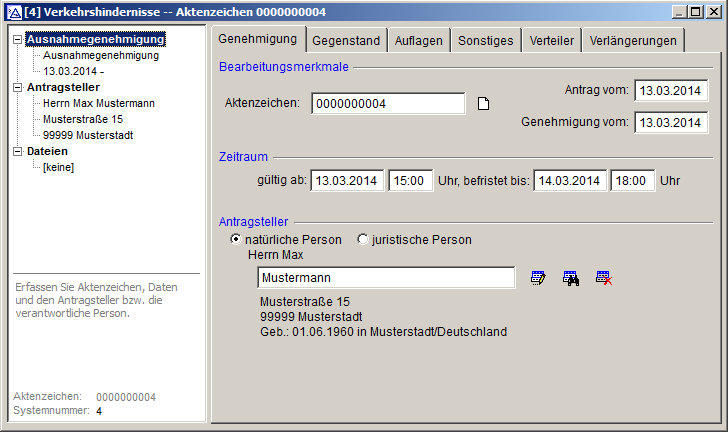Select the natürliche Person radio button
Viewport: 728px width, 432px height.
coord(236,240)
